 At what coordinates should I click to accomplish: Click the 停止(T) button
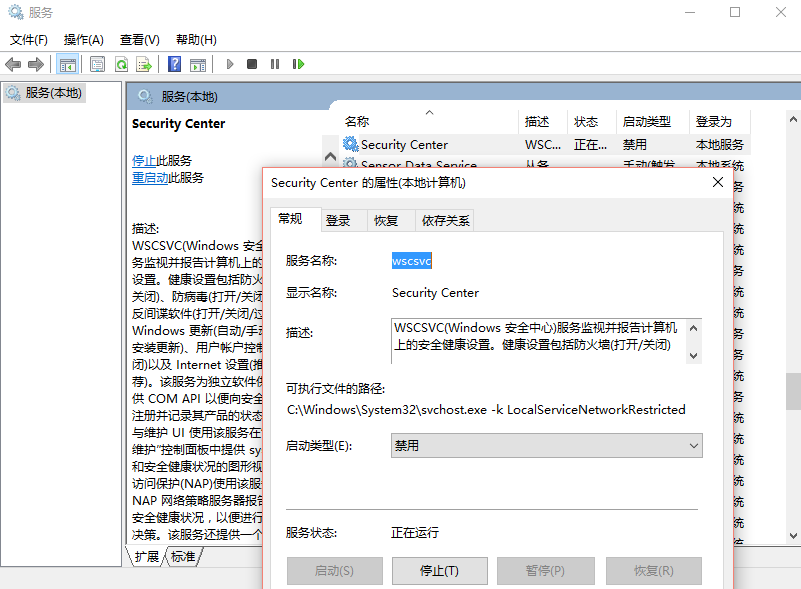click(439, 571)
